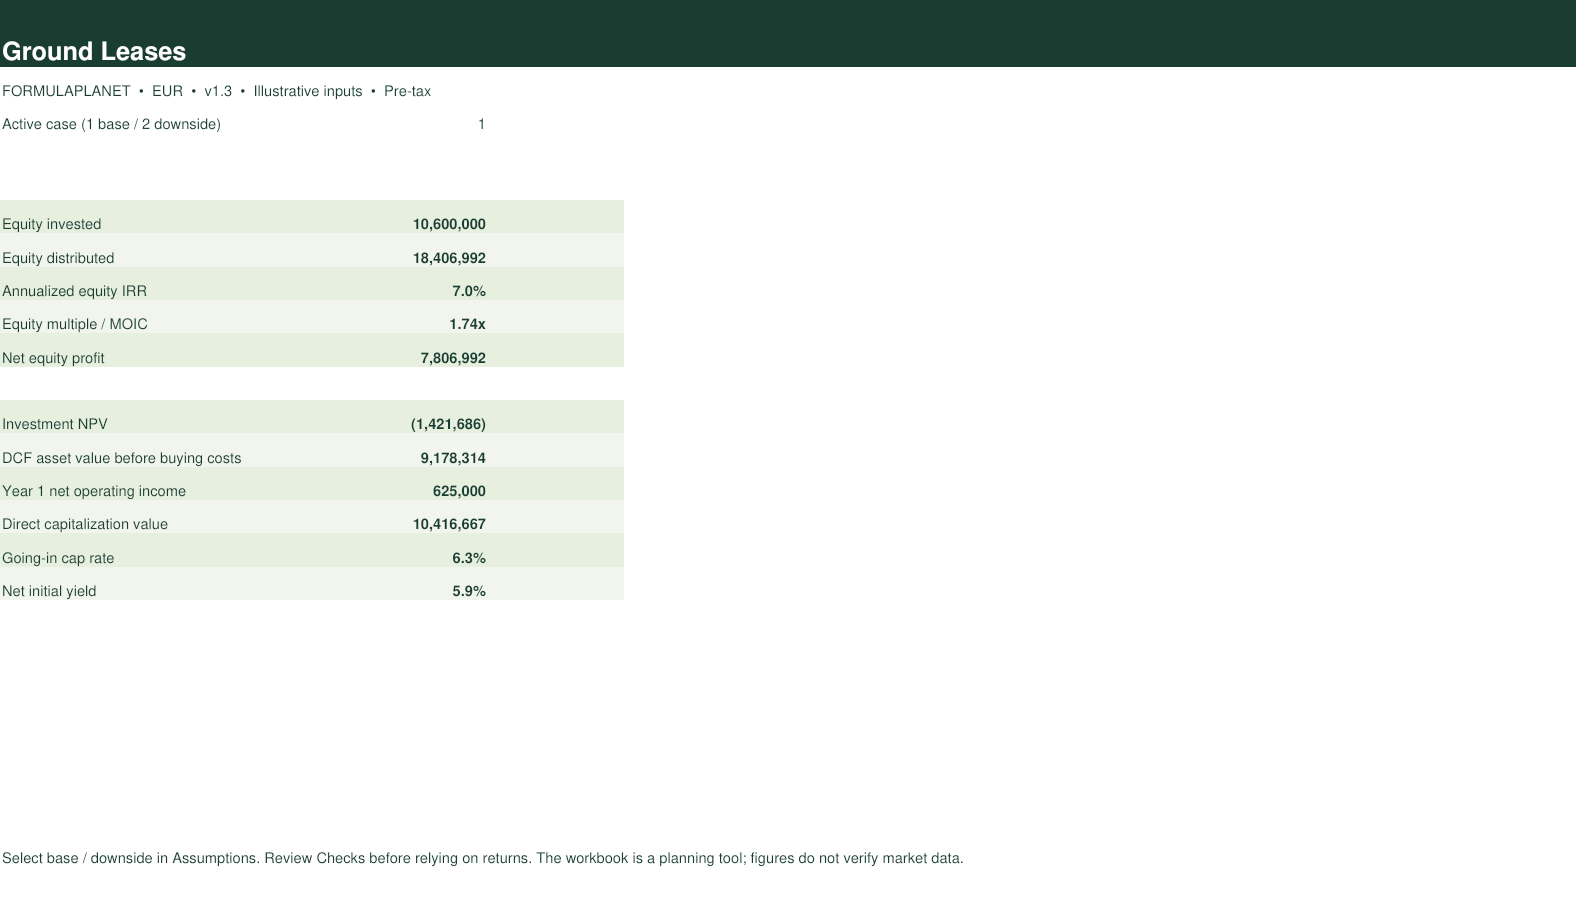Select the Annualized equity IRR label
This screenshot has width=1576, height=900.
pyautogui.click(x=74, y=291)
